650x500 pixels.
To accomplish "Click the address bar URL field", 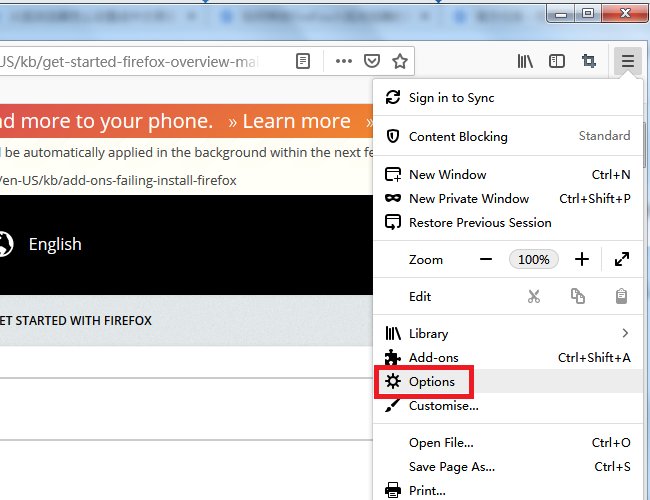I will (140, 61).
